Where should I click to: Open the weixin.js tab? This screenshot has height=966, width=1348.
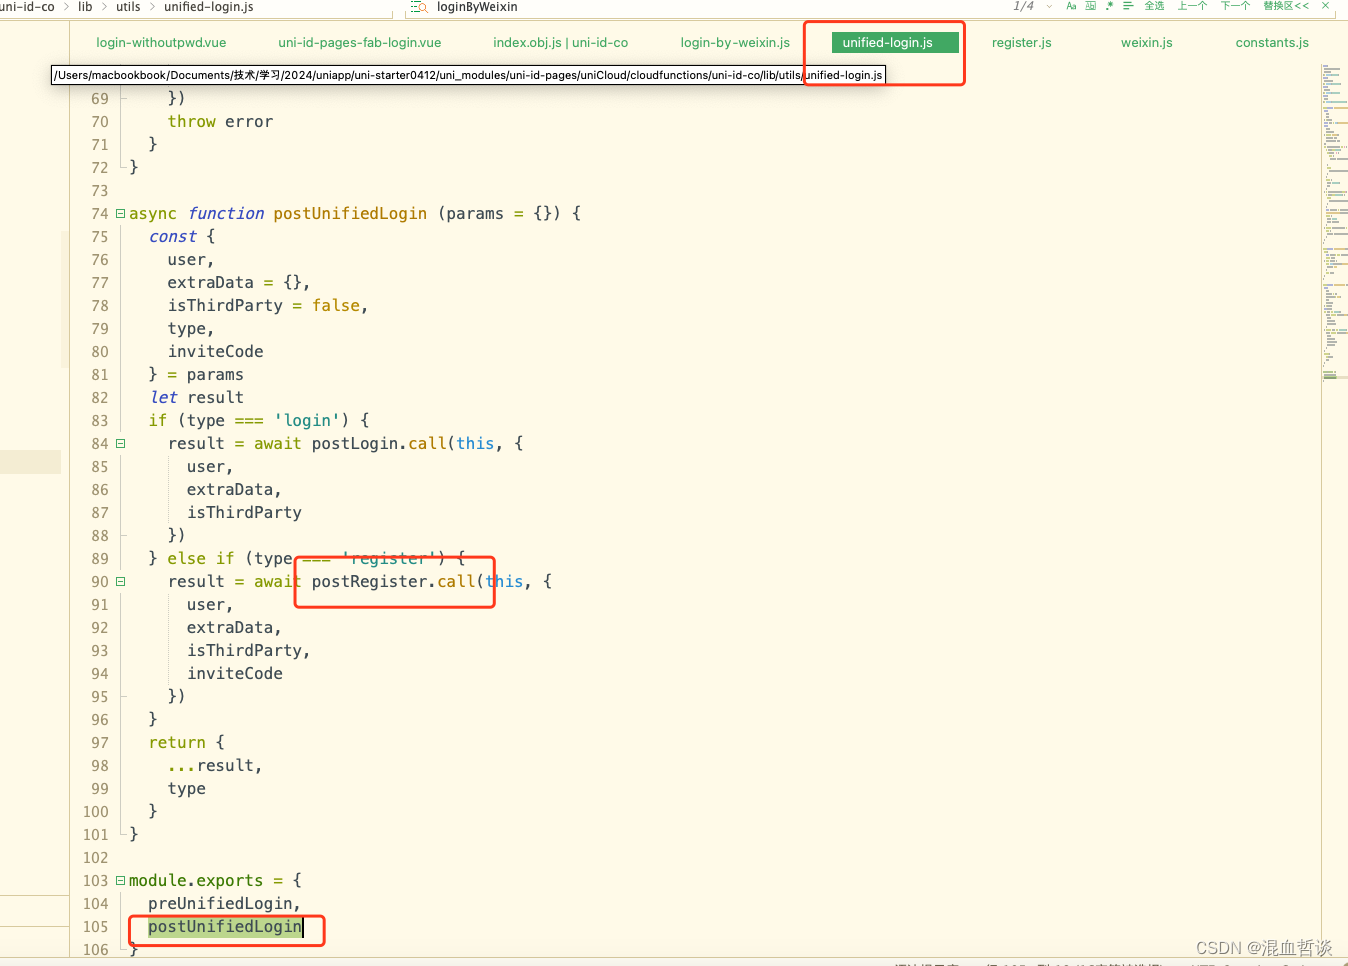click(x=1147, y=42)
